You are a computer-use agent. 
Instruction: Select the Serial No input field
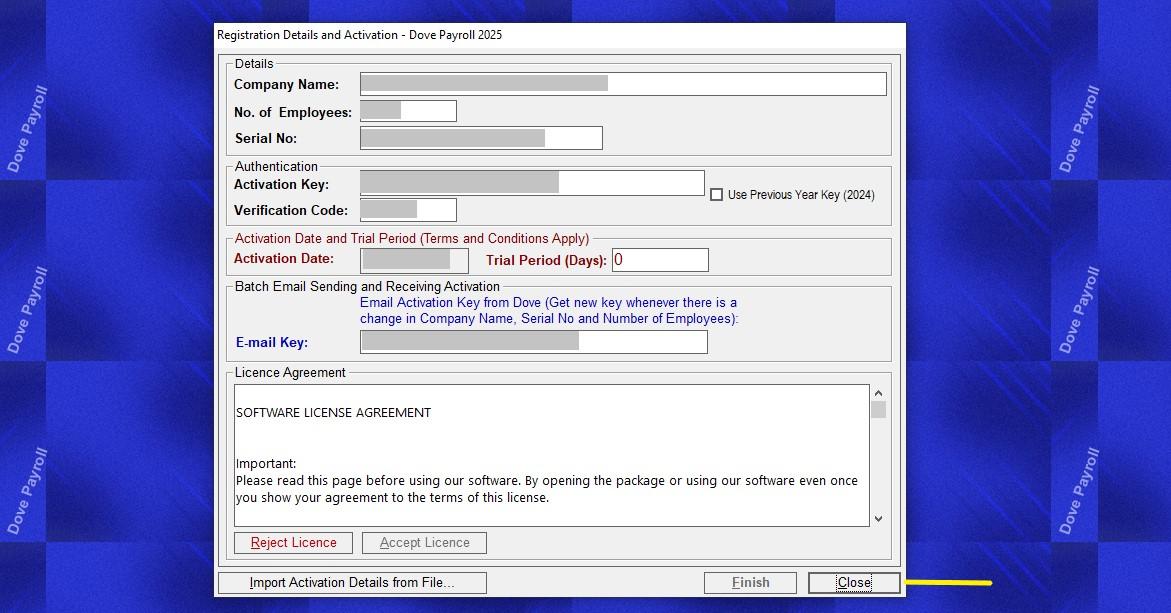481,138
